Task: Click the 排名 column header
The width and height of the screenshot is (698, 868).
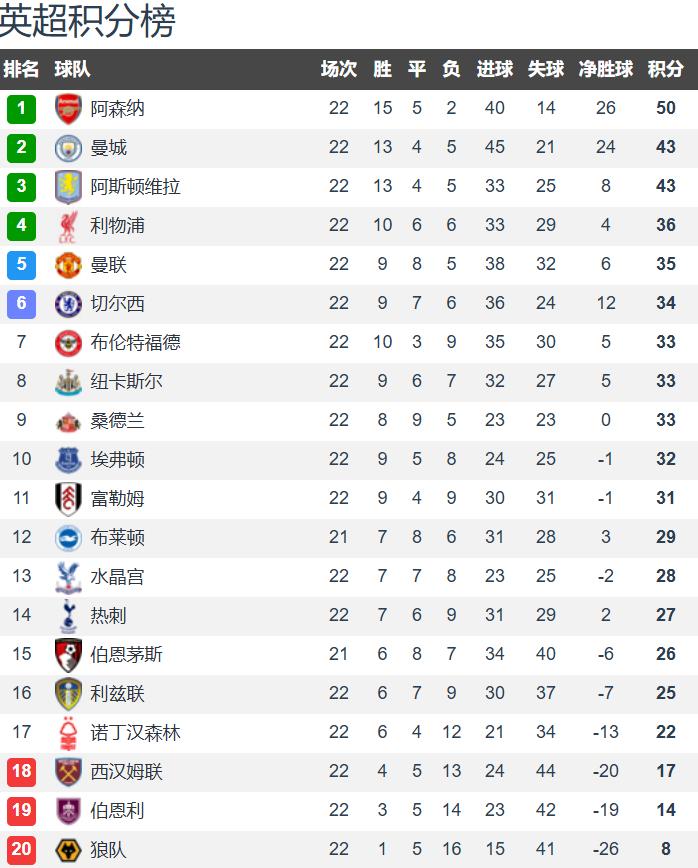Action: (22, 69)
